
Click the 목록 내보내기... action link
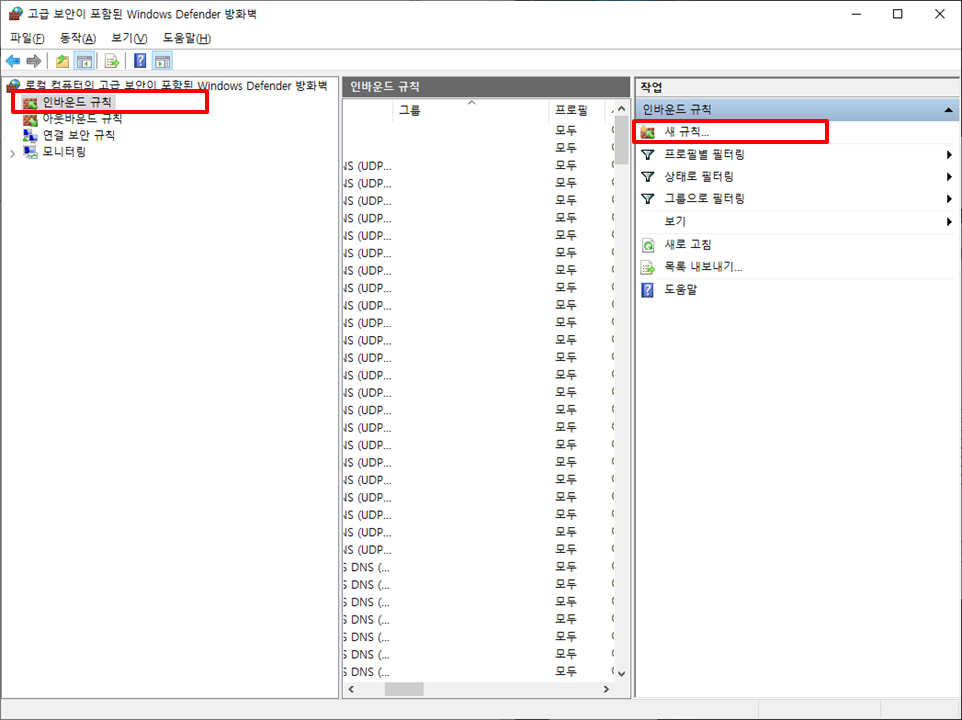[x=703, y=267]
